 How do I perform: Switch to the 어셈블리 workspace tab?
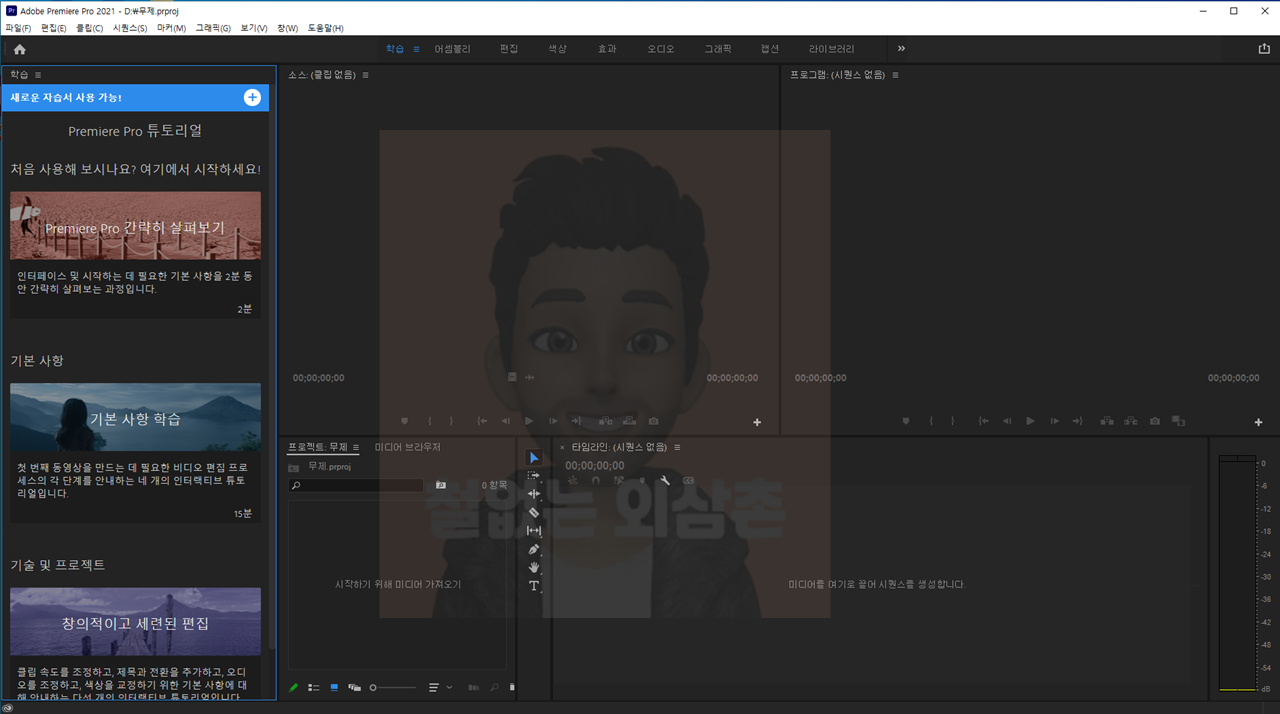click(x=452, y=49)
